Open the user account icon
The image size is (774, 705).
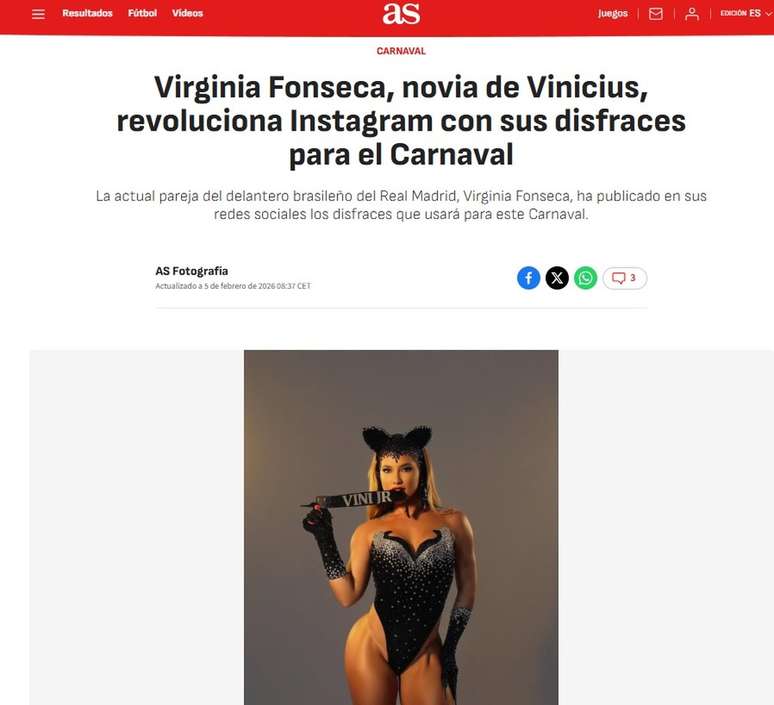coord(692,14)
